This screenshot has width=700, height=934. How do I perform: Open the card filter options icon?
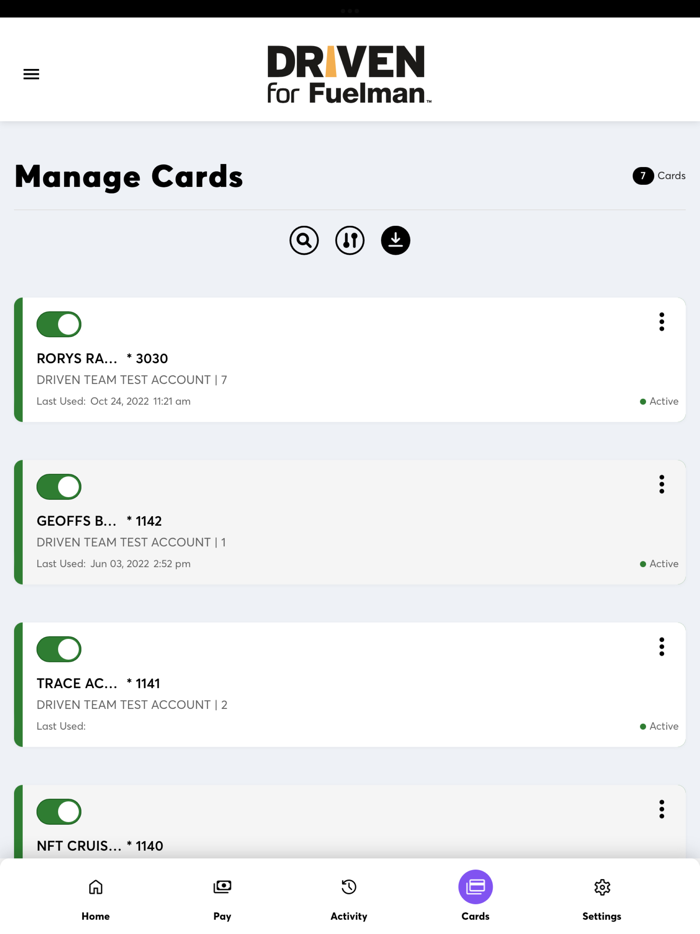coord(350,240)
